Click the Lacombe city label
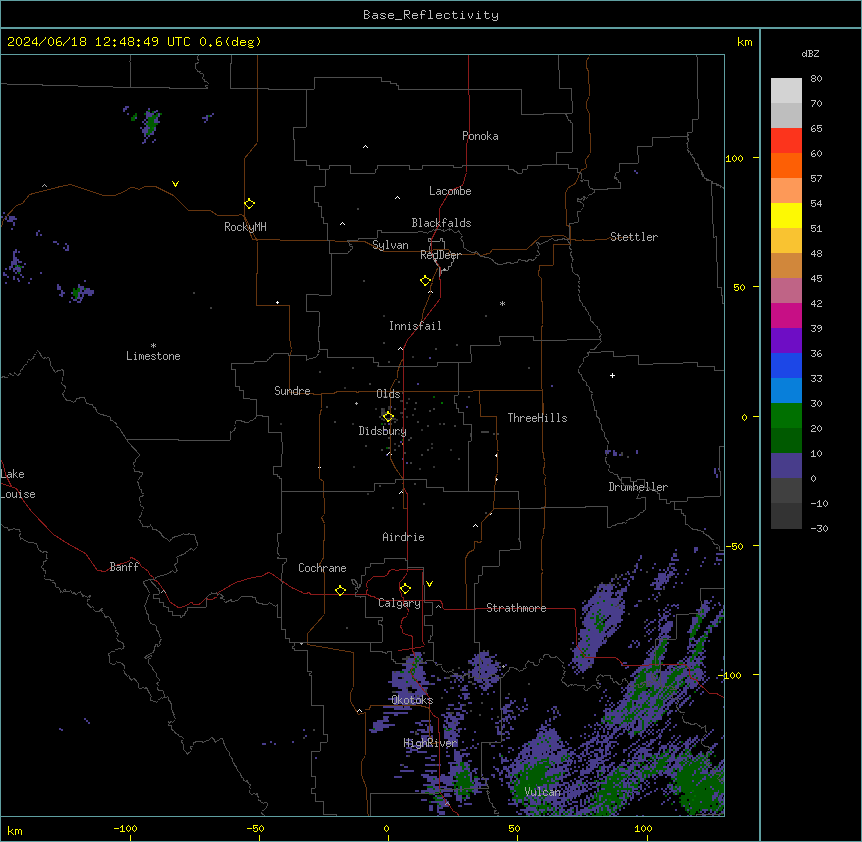Viewport: 862px width, 842px height. [450, 191]
